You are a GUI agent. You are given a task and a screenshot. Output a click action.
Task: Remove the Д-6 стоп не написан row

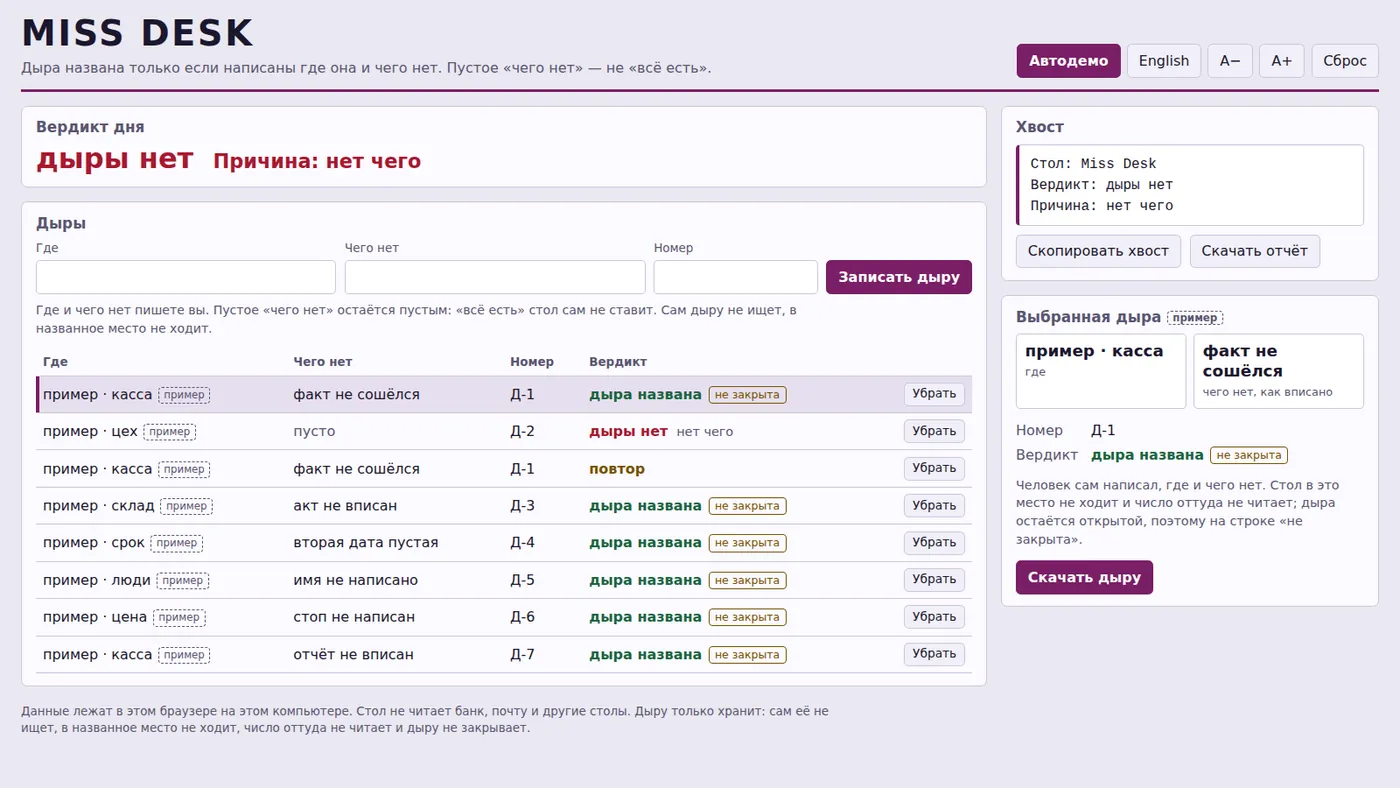[x=934, y=617]
